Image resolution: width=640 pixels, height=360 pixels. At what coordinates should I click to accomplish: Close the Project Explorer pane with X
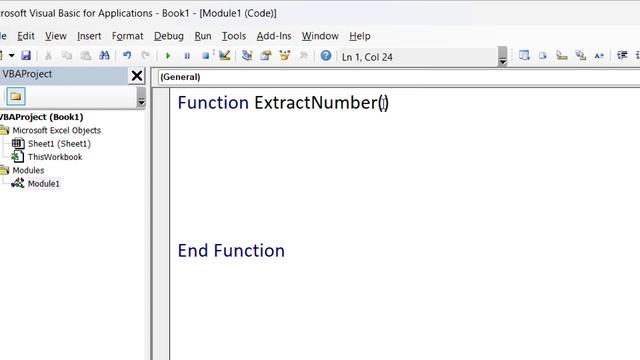click(x=137, y=76)
